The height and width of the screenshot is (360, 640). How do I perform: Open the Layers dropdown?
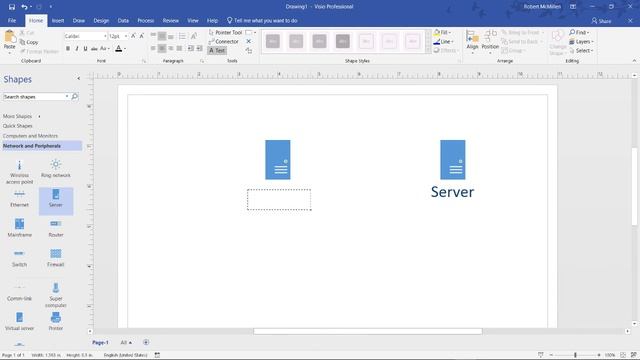(x=581, y=42)
